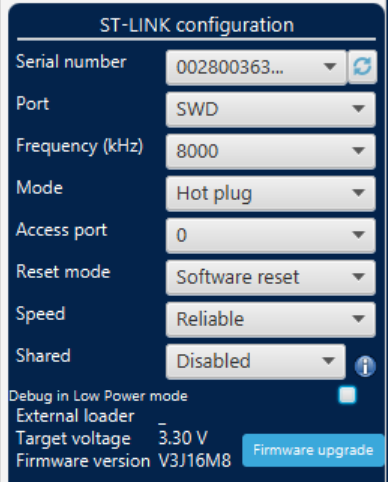This screenshot has width=388, height=482.
Task: Click the Mode label
Action: pyautogui.click(x=39, y=188)
